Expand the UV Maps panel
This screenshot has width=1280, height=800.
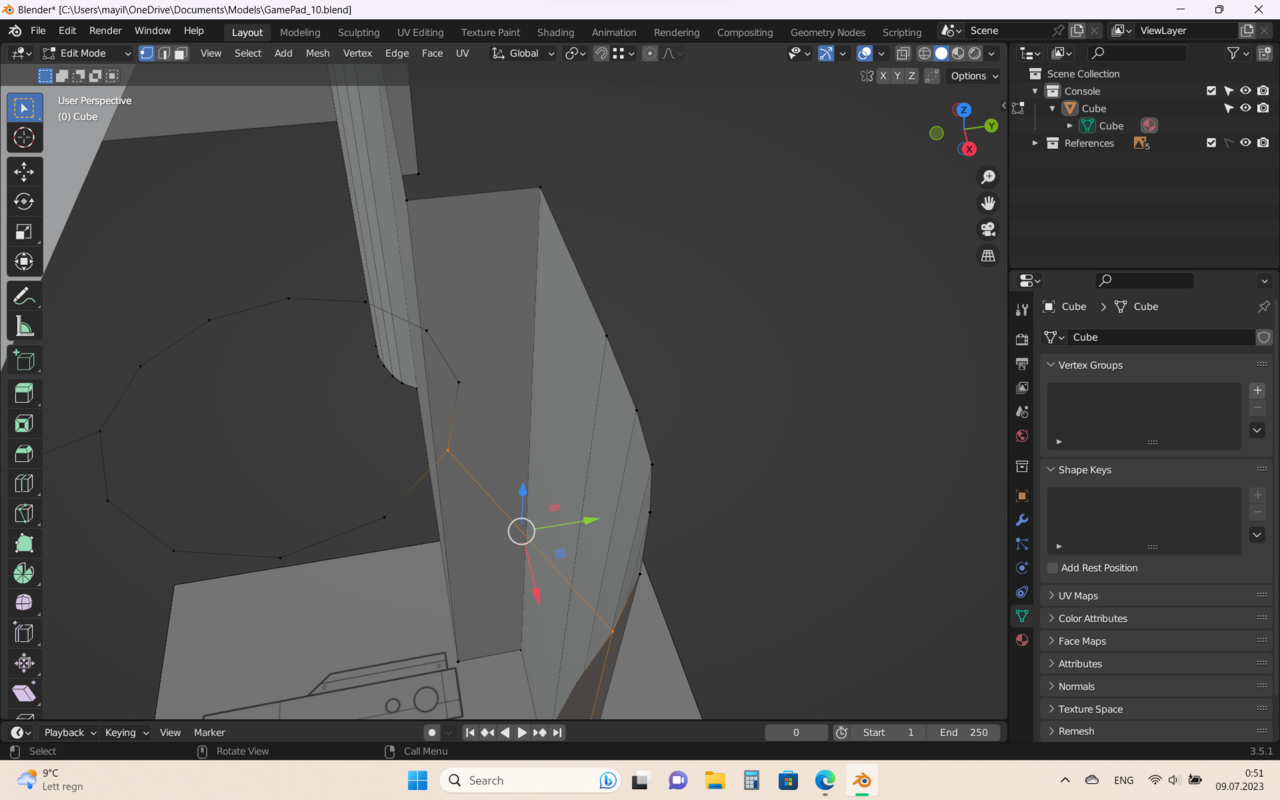(x=1078, y=596)
